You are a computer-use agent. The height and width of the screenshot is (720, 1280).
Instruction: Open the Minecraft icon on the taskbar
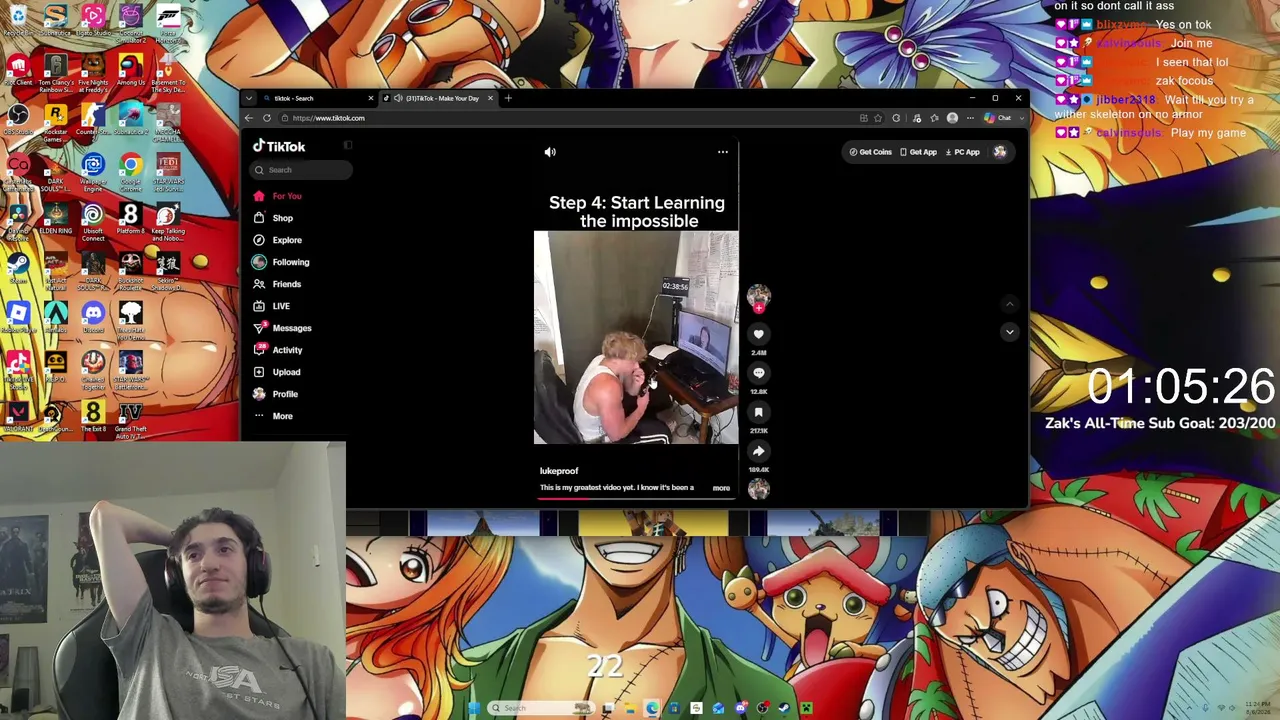pos(806,708)
